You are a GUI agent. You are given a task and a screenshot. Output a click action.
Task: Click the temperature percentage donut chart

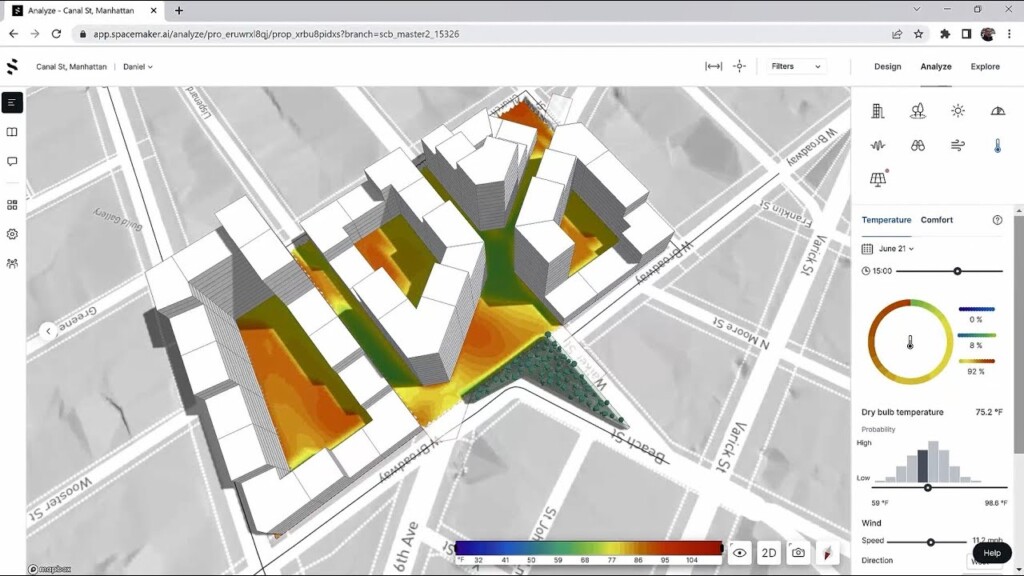(910, 342)
